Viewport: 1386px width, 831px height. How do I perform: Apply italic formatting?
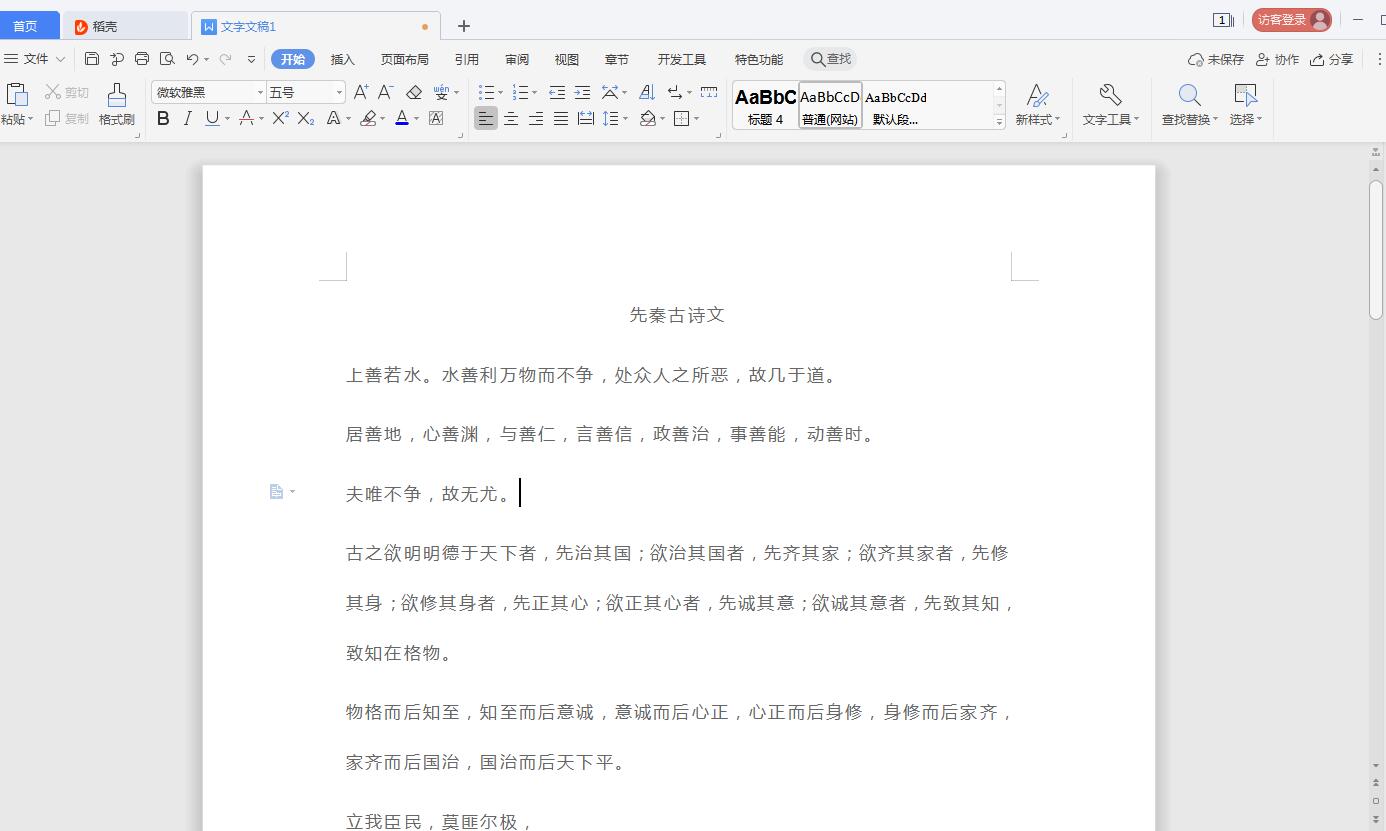click(187, 118)
